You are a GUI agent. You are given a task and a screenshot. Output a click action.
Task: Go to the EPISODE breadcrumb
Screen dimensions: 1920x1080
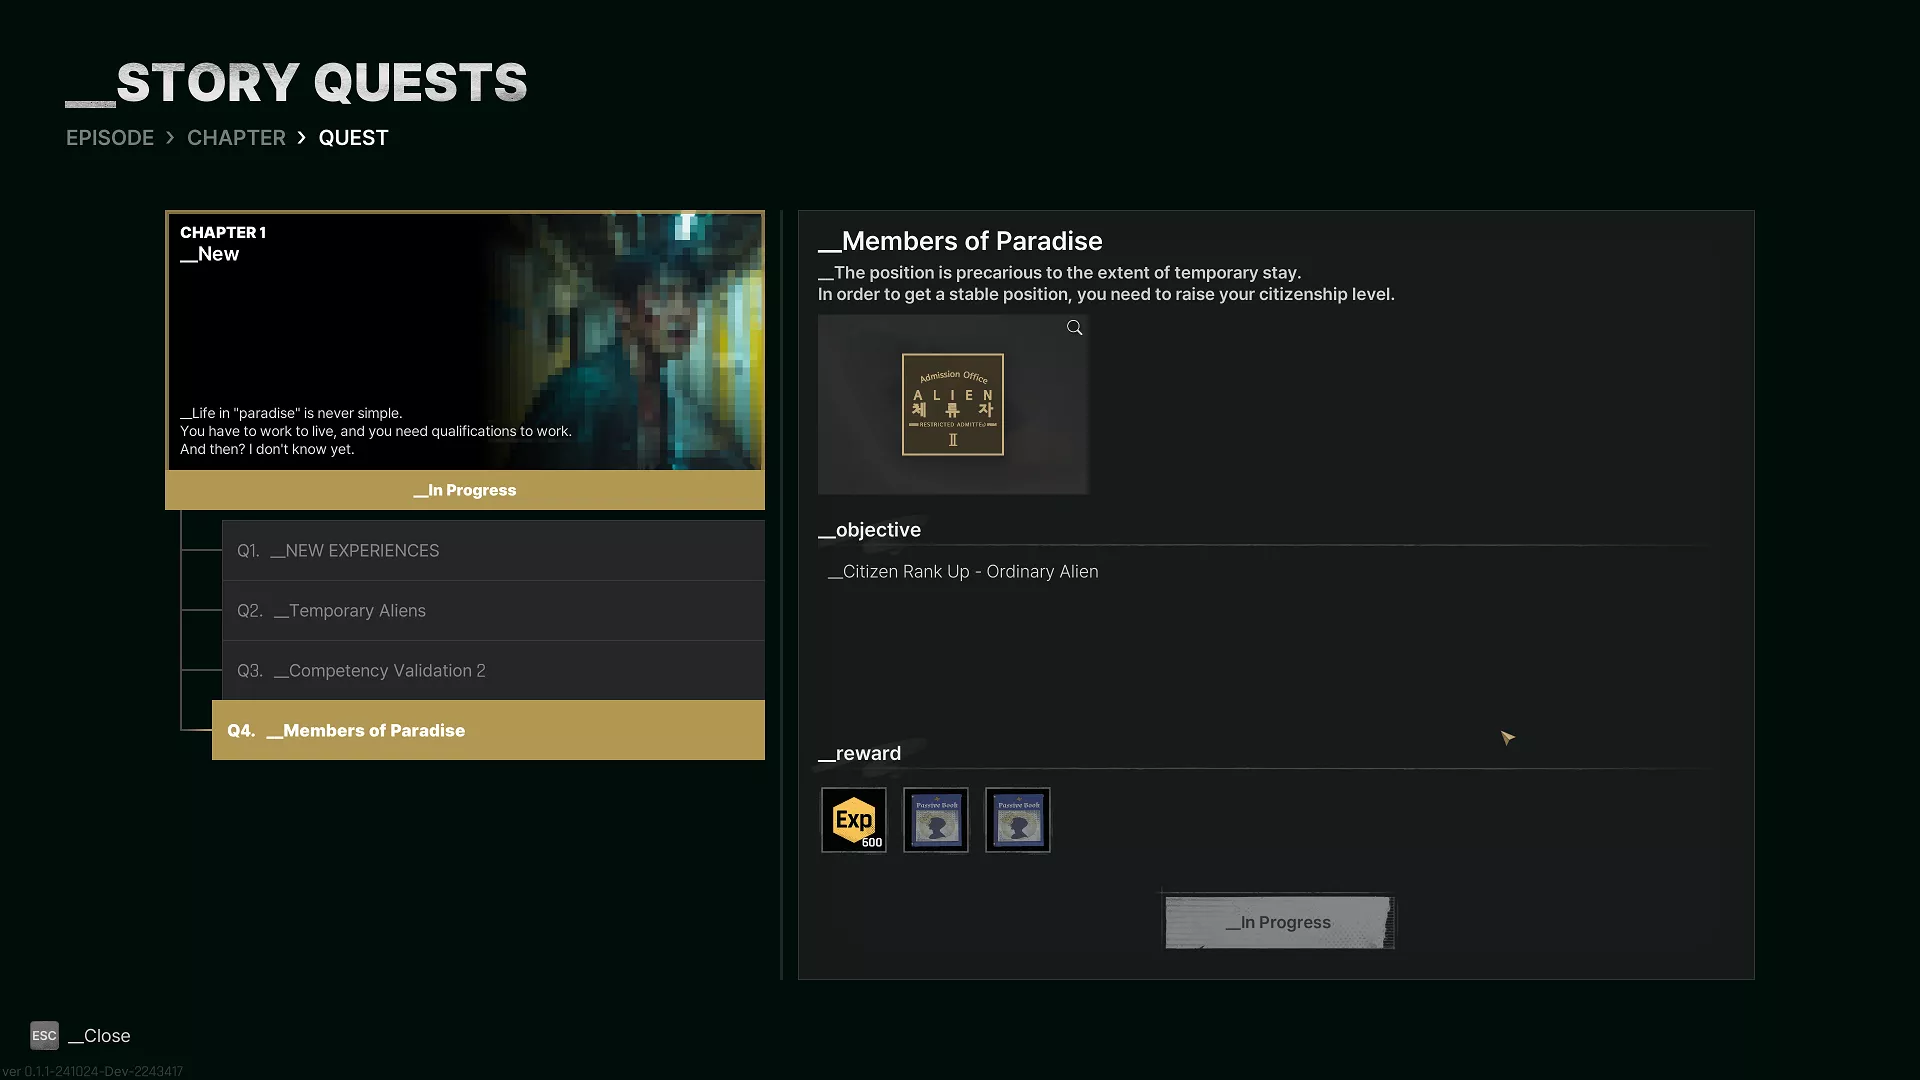coord(110,138)
